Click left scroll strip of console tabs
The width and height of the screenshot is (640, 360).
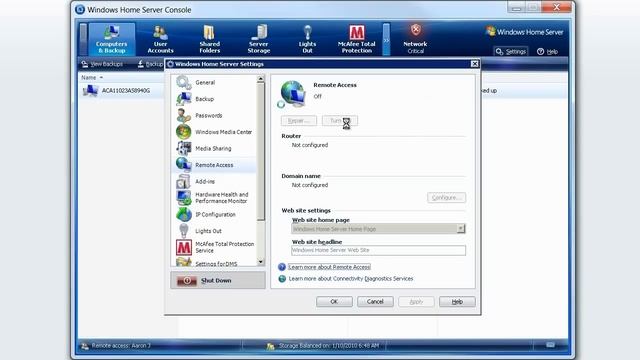(x=83, y=39)
